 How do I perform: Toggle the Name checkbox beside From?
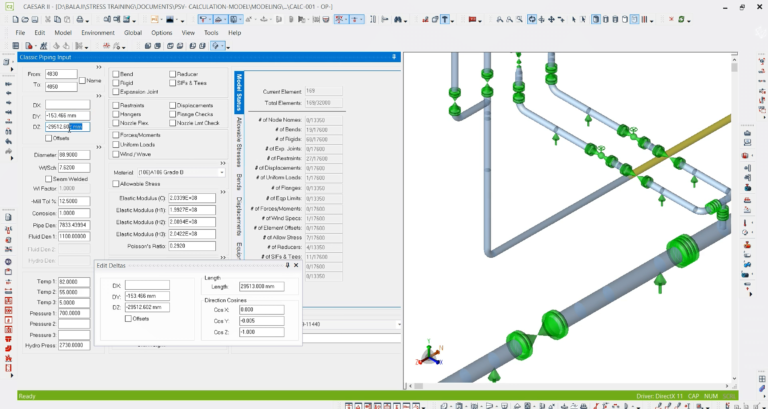pos(82,80)
